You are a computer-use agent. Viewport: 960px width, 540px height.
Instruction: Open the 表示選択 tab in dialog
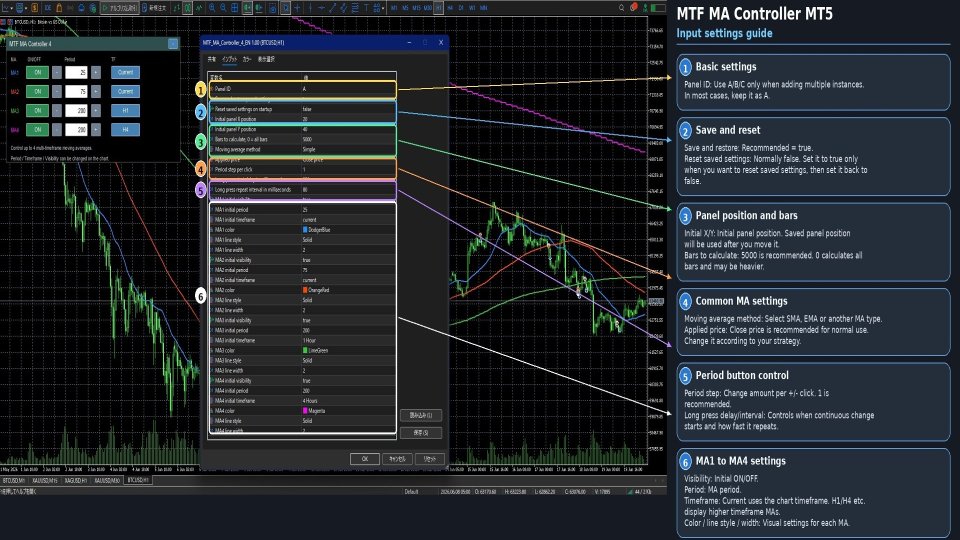coord(266,59)
